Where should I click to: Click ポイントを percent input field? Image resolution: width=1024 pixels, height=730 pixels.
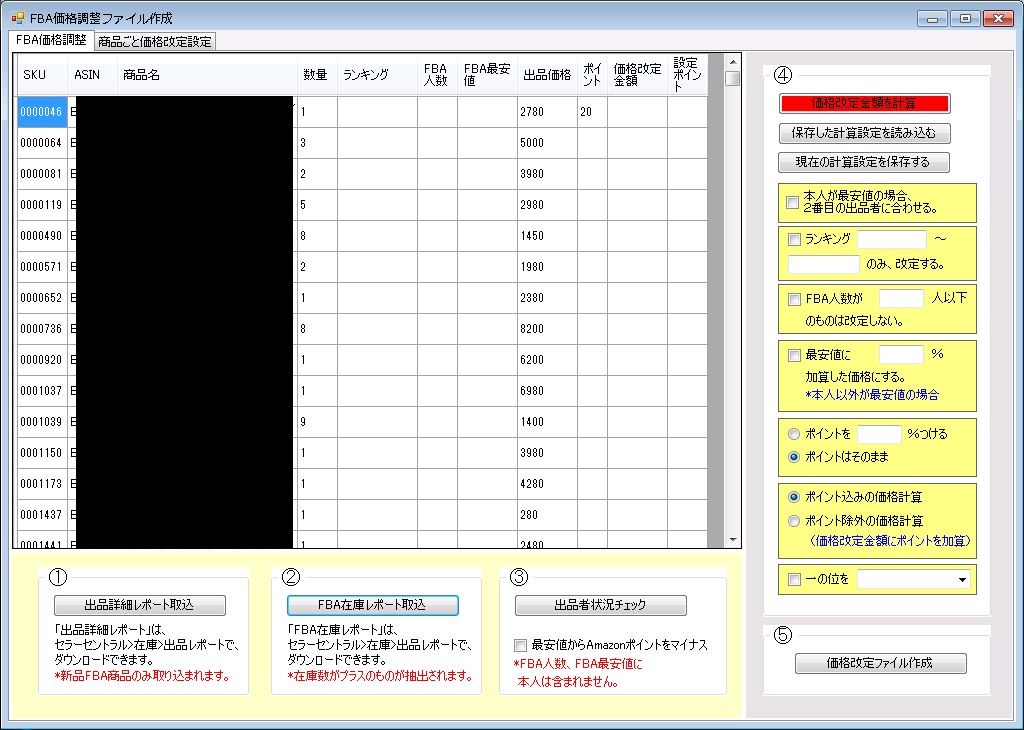point(879,434)
